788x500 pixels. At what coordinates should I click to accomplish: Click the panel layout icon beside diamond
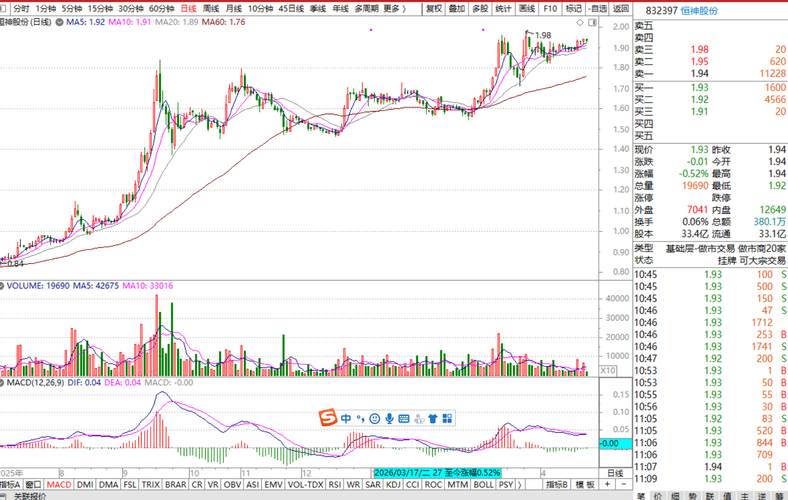click(593, 23)
